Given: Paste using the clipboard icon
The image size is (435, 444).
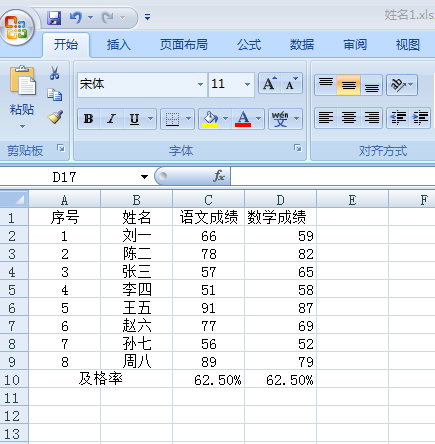Looking at the screenshot, I should click(22, 80).
